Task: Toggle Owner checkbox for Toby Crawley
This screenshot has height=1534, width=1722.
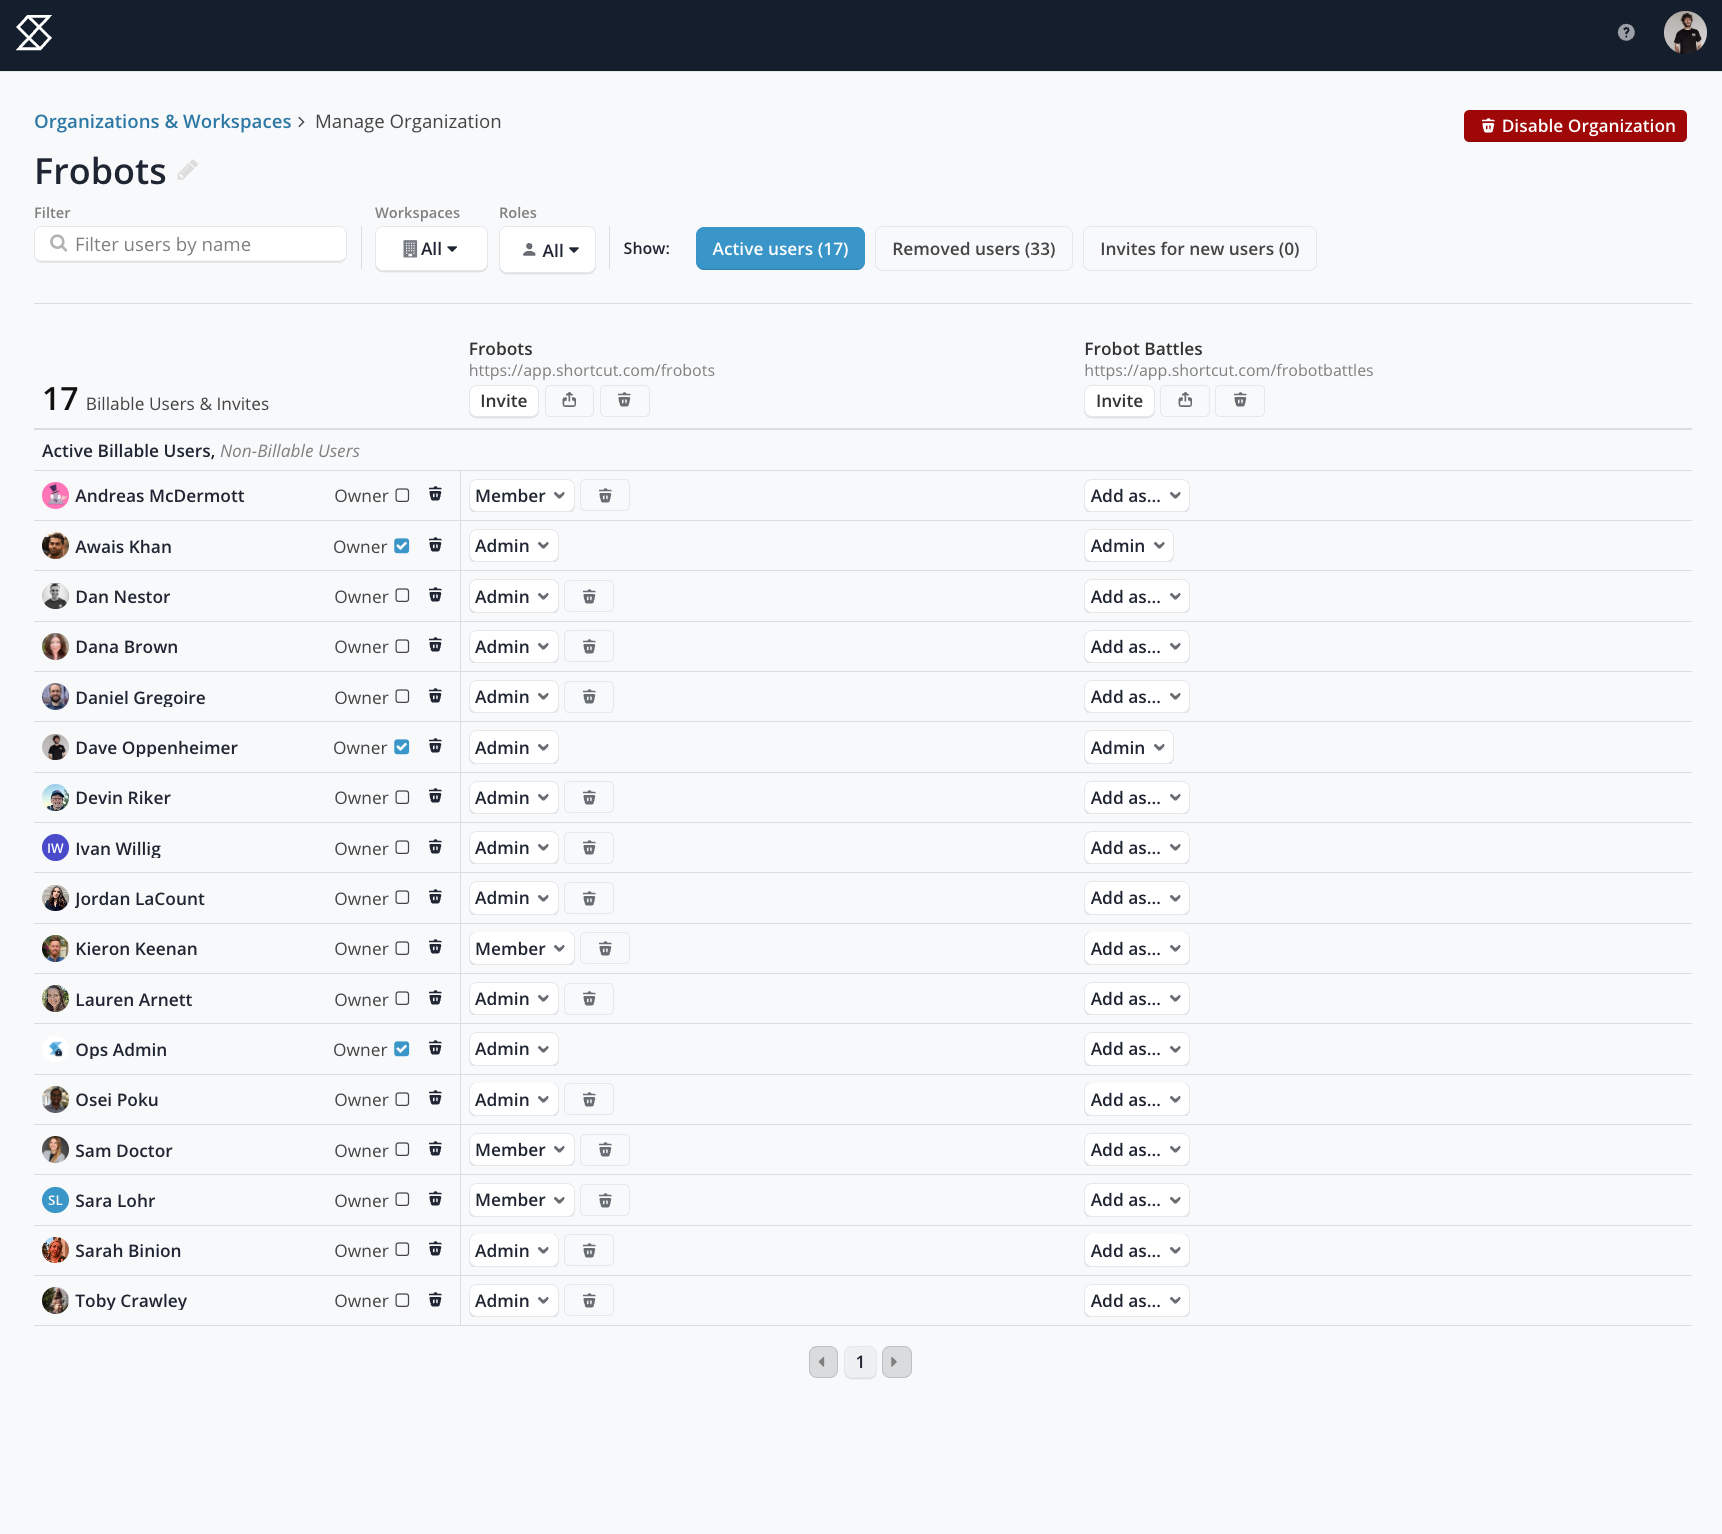Action: pos(402,1300)
